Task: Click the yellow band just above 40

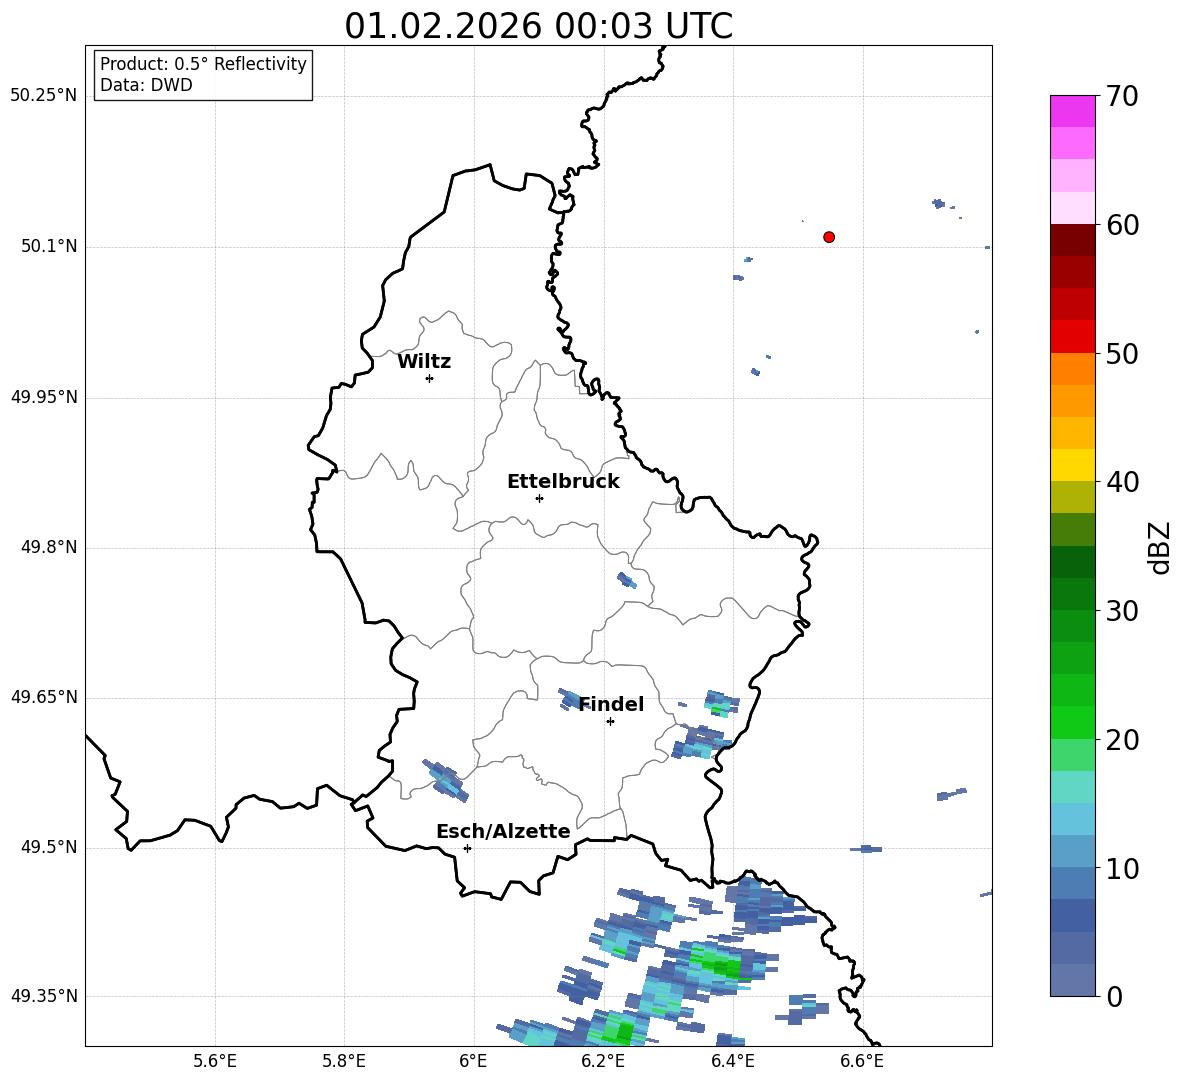Action: (1072, 465)
